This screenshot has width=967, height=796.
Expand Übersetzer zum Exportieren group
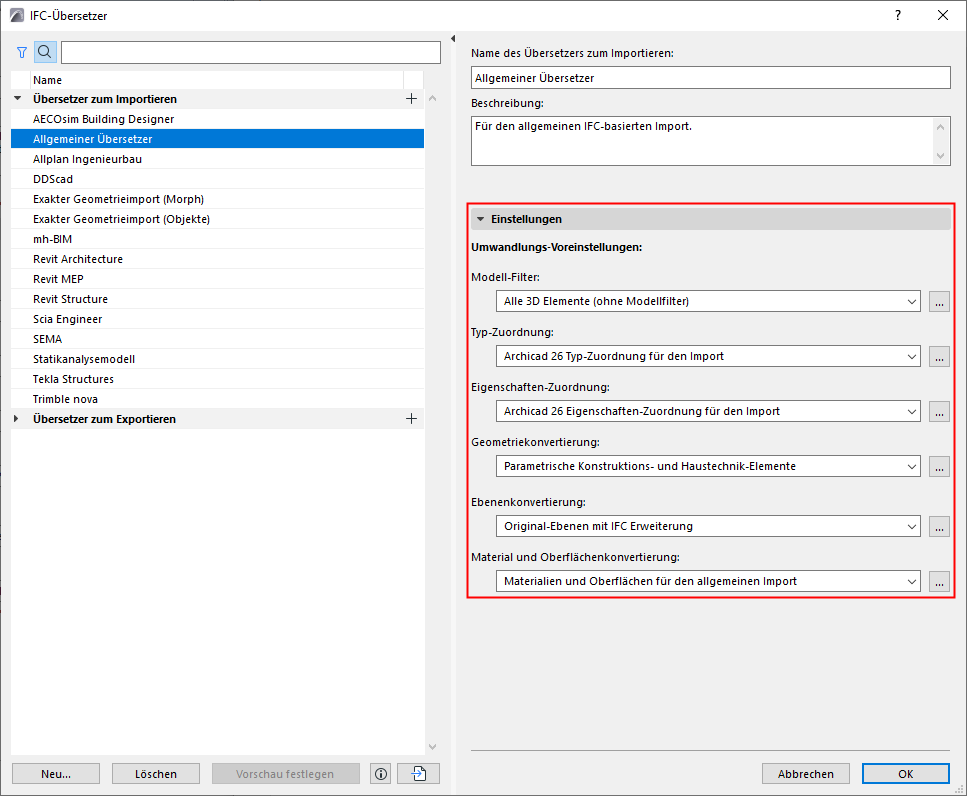click(x=17, y=419)
